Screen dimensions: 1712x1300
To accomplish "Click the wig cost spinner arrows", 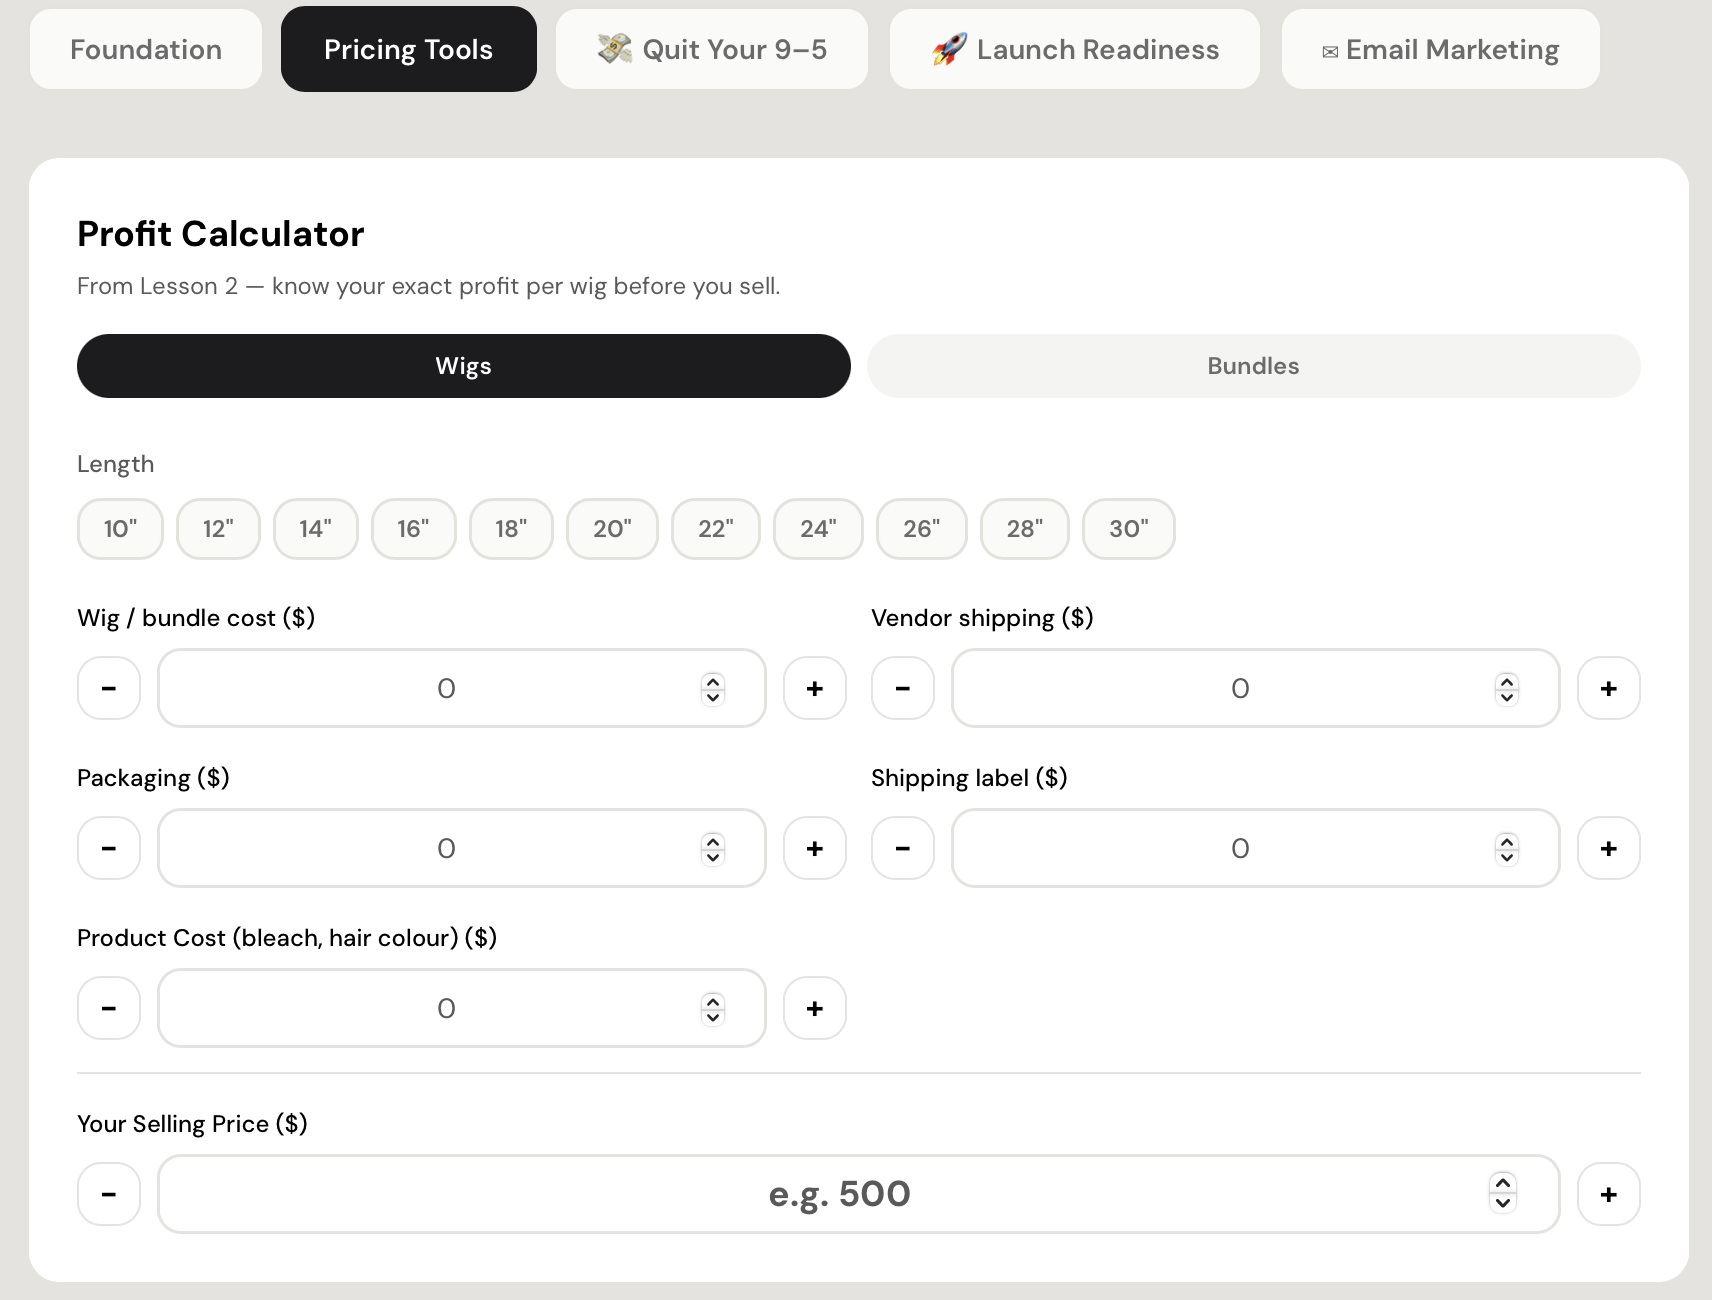I will pos(713,688).
